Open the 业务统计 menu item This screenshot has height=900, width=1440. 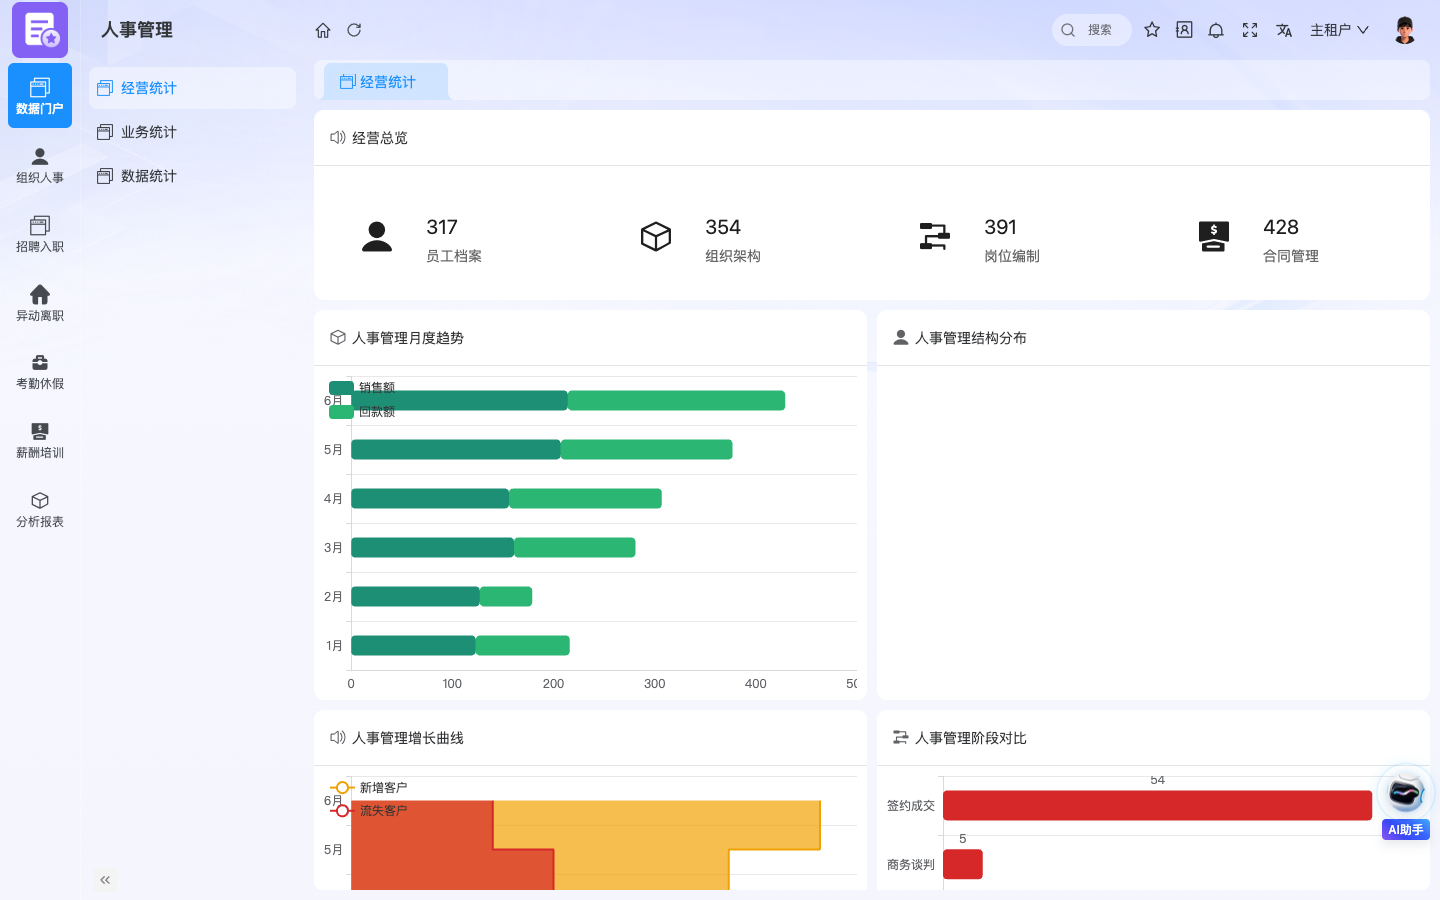point(192,132)
